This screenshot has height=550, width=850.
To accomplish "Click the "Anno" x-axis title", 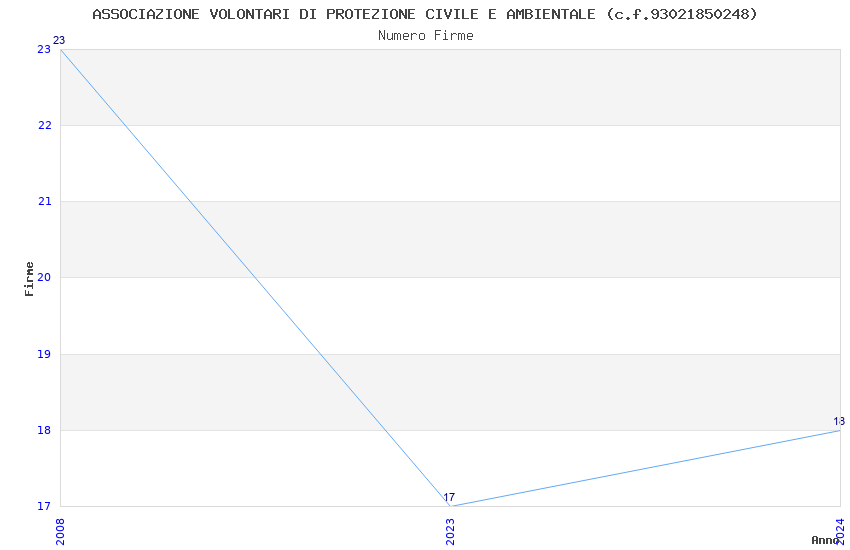I will coord(824,540).
